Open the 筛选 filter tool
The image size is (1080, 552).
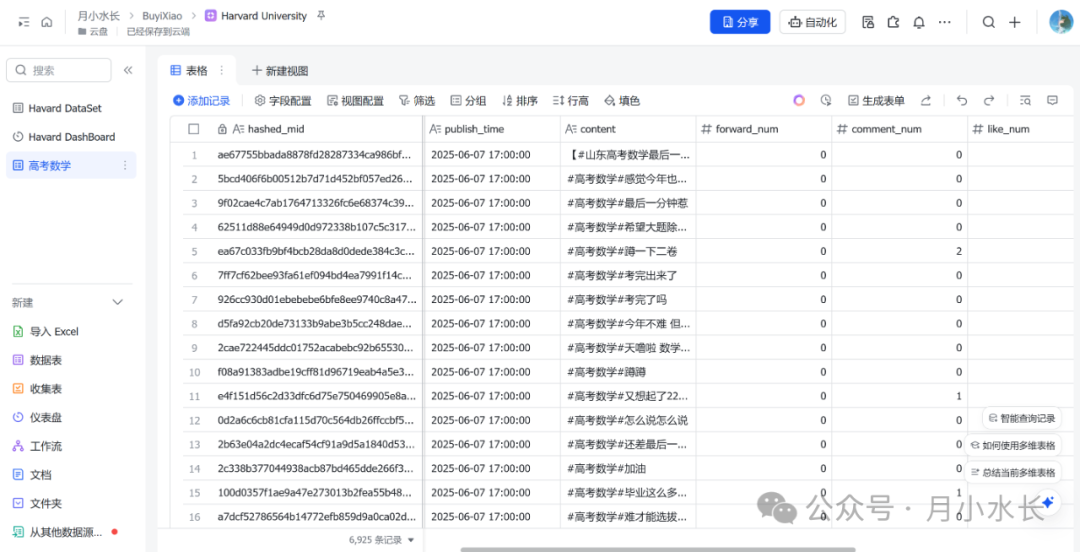click(417, 101)
